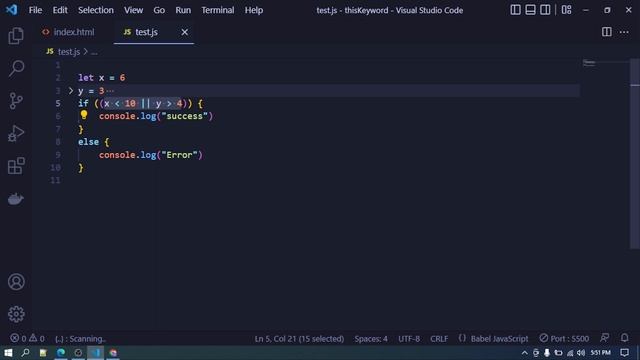Click the Scanning status bar item

(80, 338)
